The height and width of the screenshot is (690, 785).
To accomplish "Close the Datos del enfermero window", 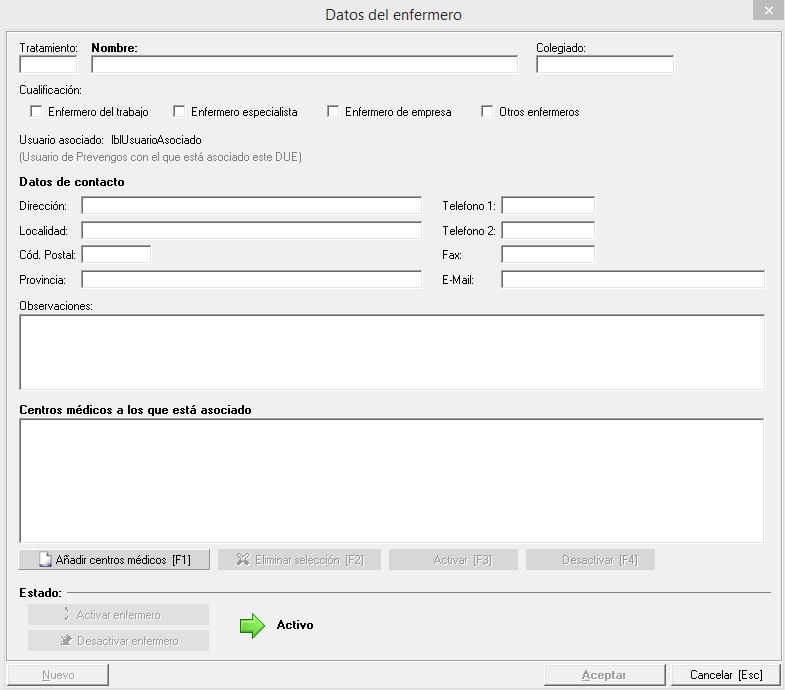I will point(767,11).
